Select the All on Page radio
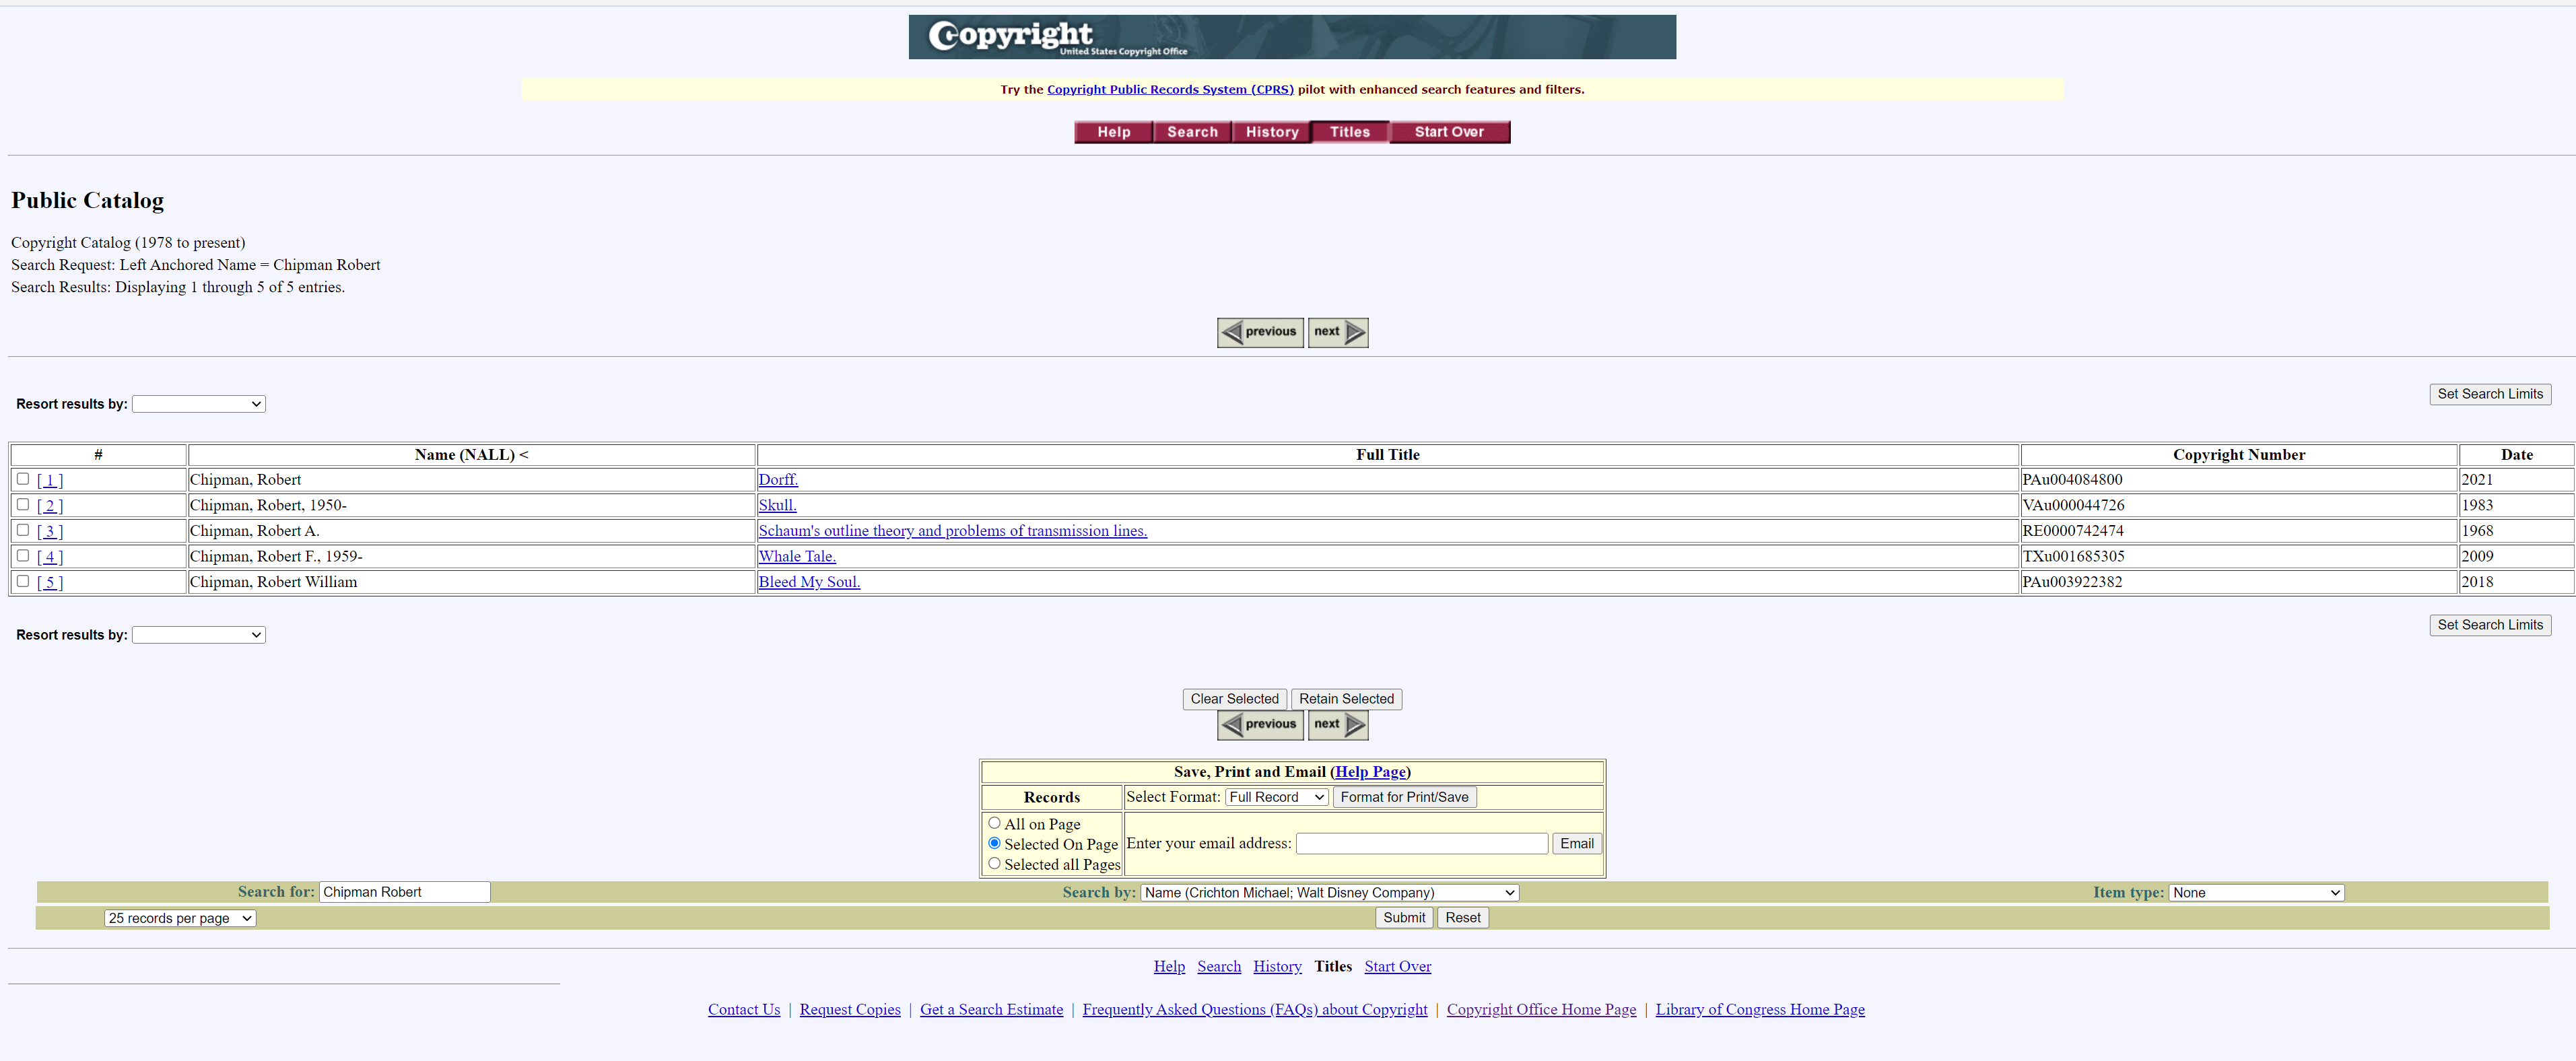 [994, 823]
